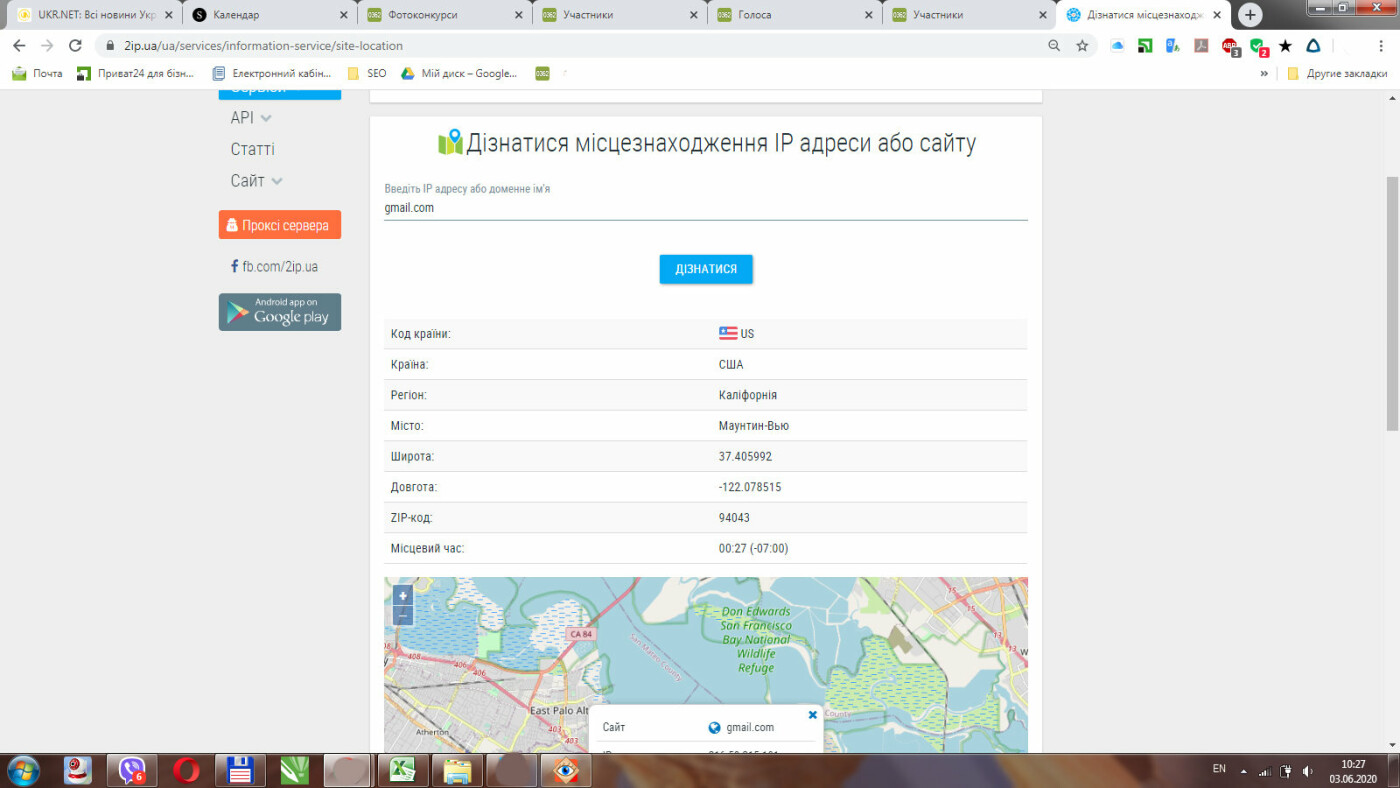Open the fb.com/2ip.ua Facebook link

[x=274, y=267]
